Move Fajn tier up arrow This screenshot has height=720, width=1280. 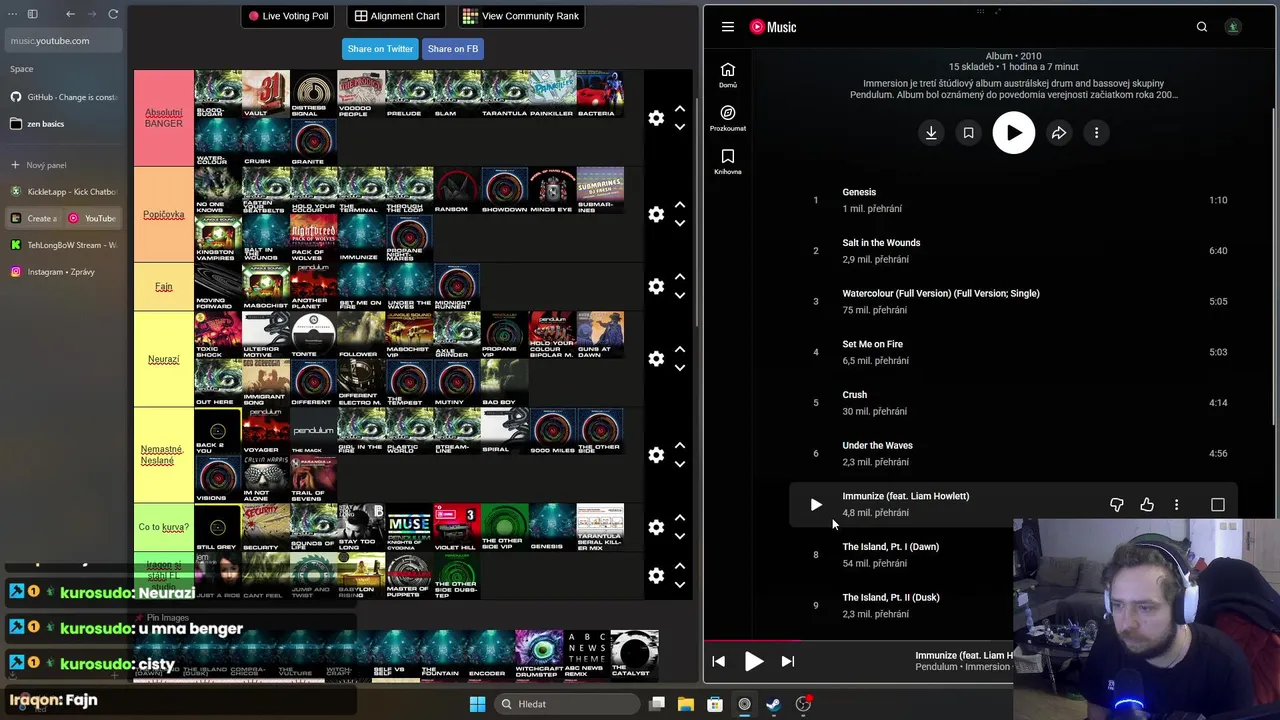pyautogui.click(x=680, y=277)
